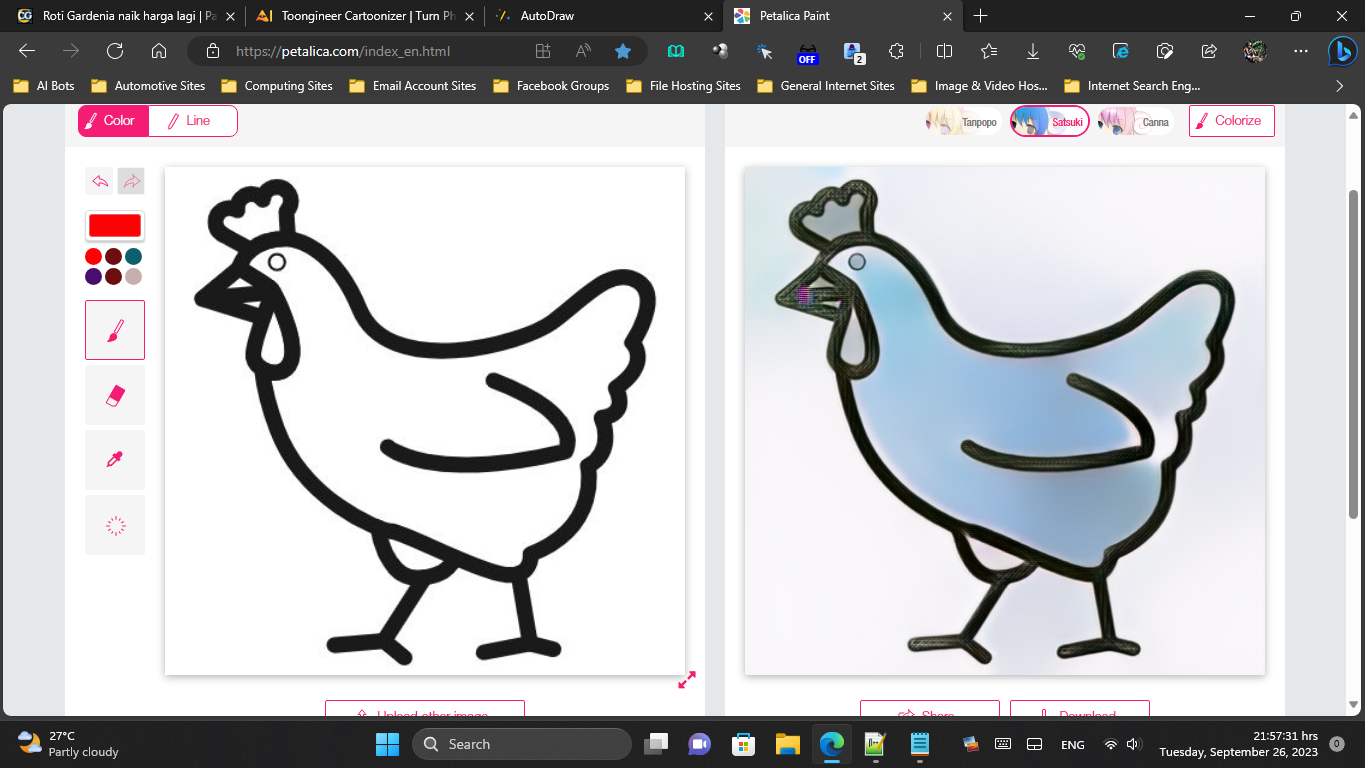
Task: Open the clock and date panel
Action: [1238, 744]
